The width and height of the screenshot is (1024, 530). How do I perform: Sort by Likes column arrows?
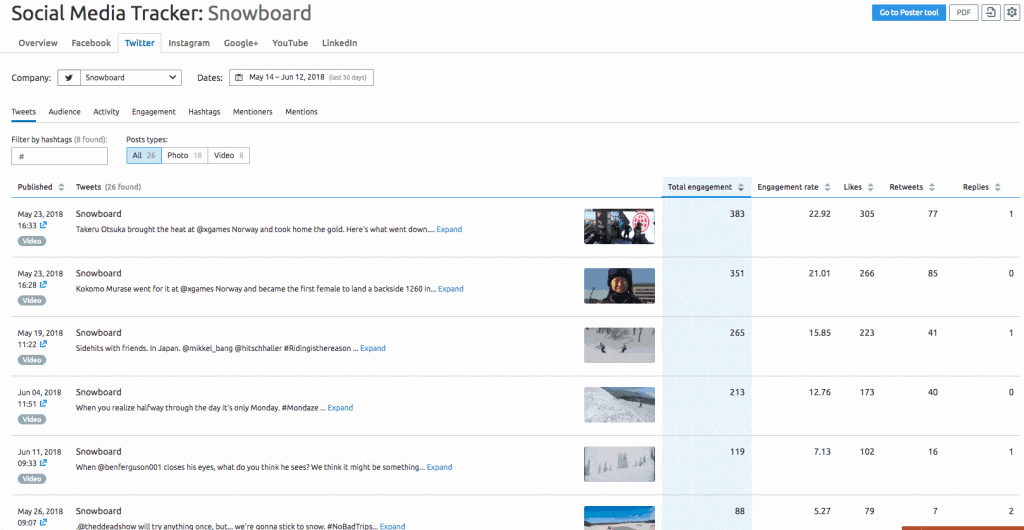coord(871,187)
